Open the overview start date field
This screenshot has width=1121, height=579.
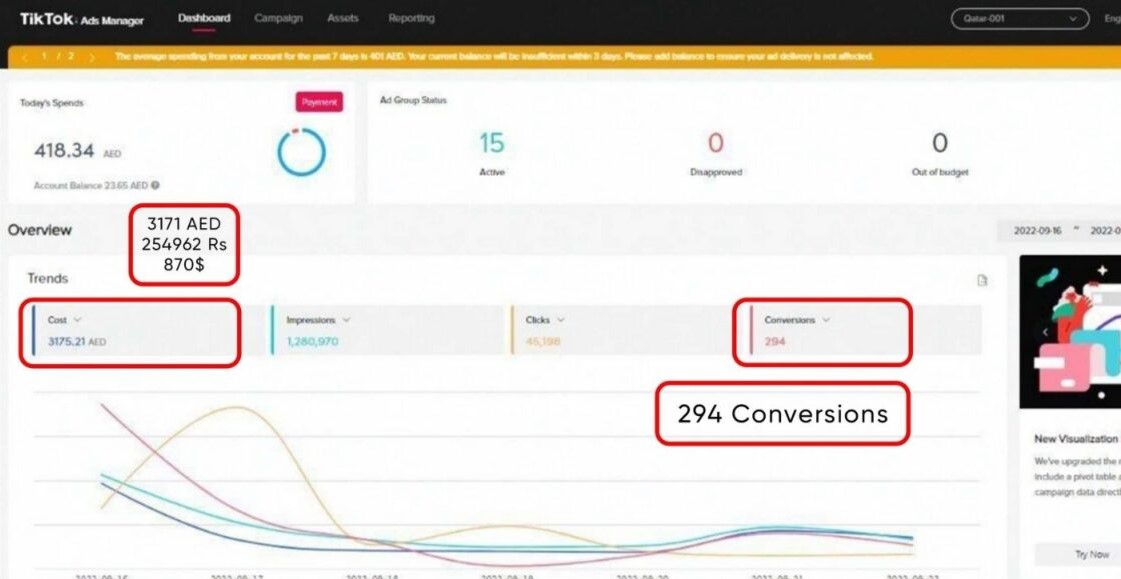point(1036,230)
